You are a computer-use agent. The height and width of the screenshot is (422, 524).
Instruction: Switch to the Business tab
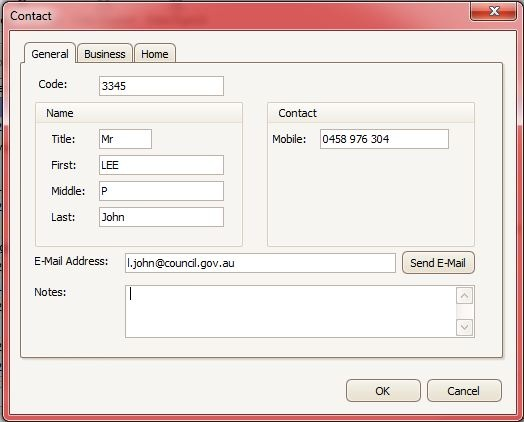[105, 53]
